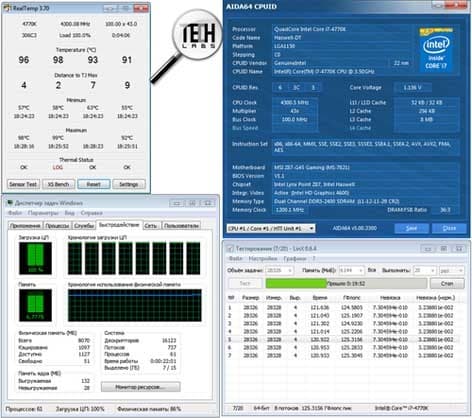Open the Вид menu in Task Manager

tap(70, 213)
